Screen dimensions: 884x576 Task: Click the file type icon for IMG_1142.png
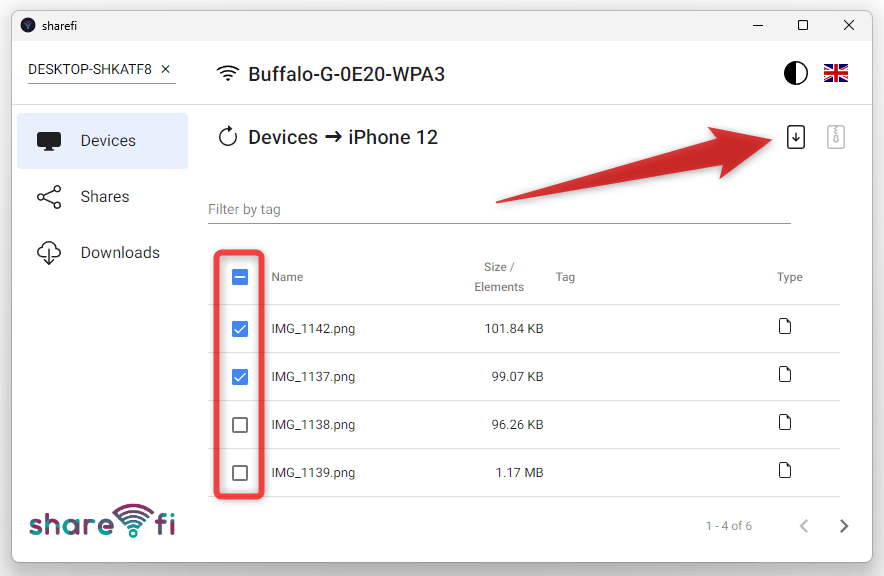click(785, 326)
